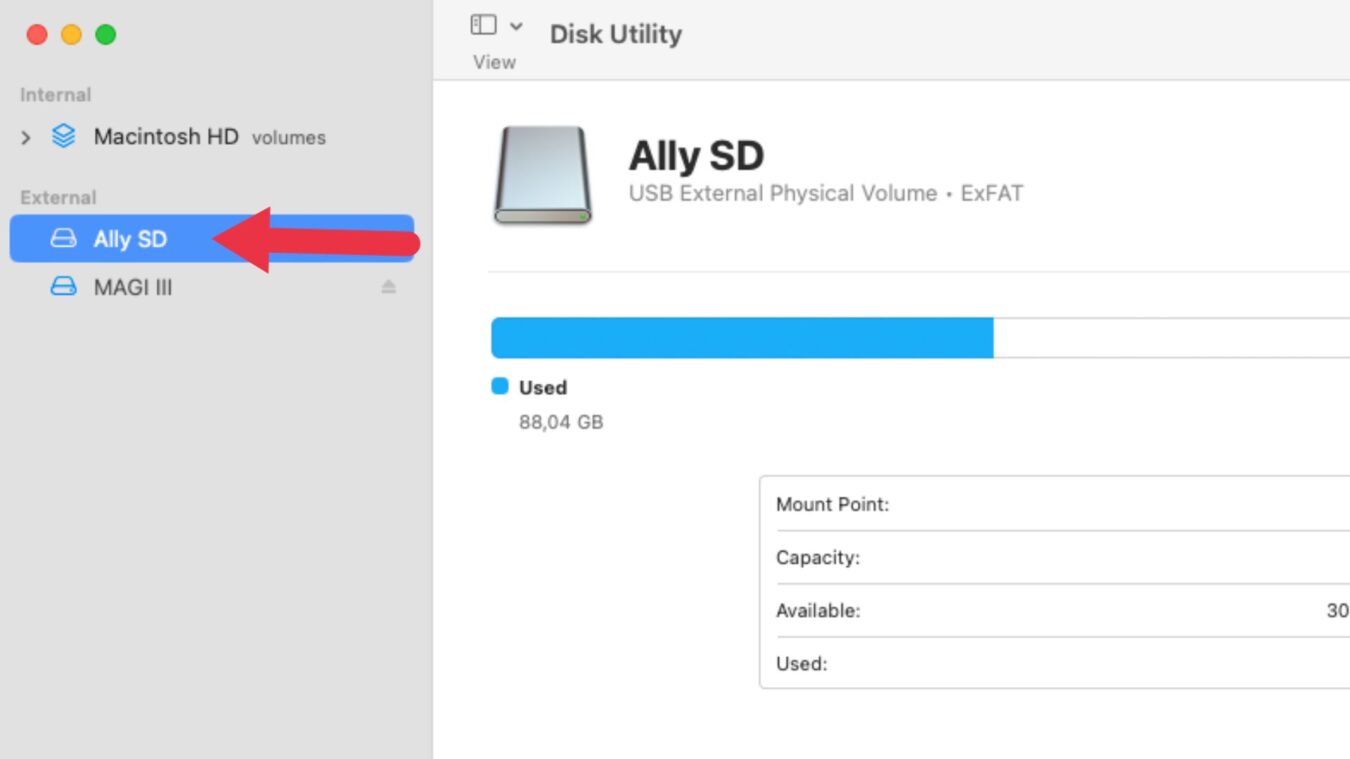Click the 'volumes' label next to Macintosh HD
This screenshot has width=1350, height=759.
pos(288,137)
